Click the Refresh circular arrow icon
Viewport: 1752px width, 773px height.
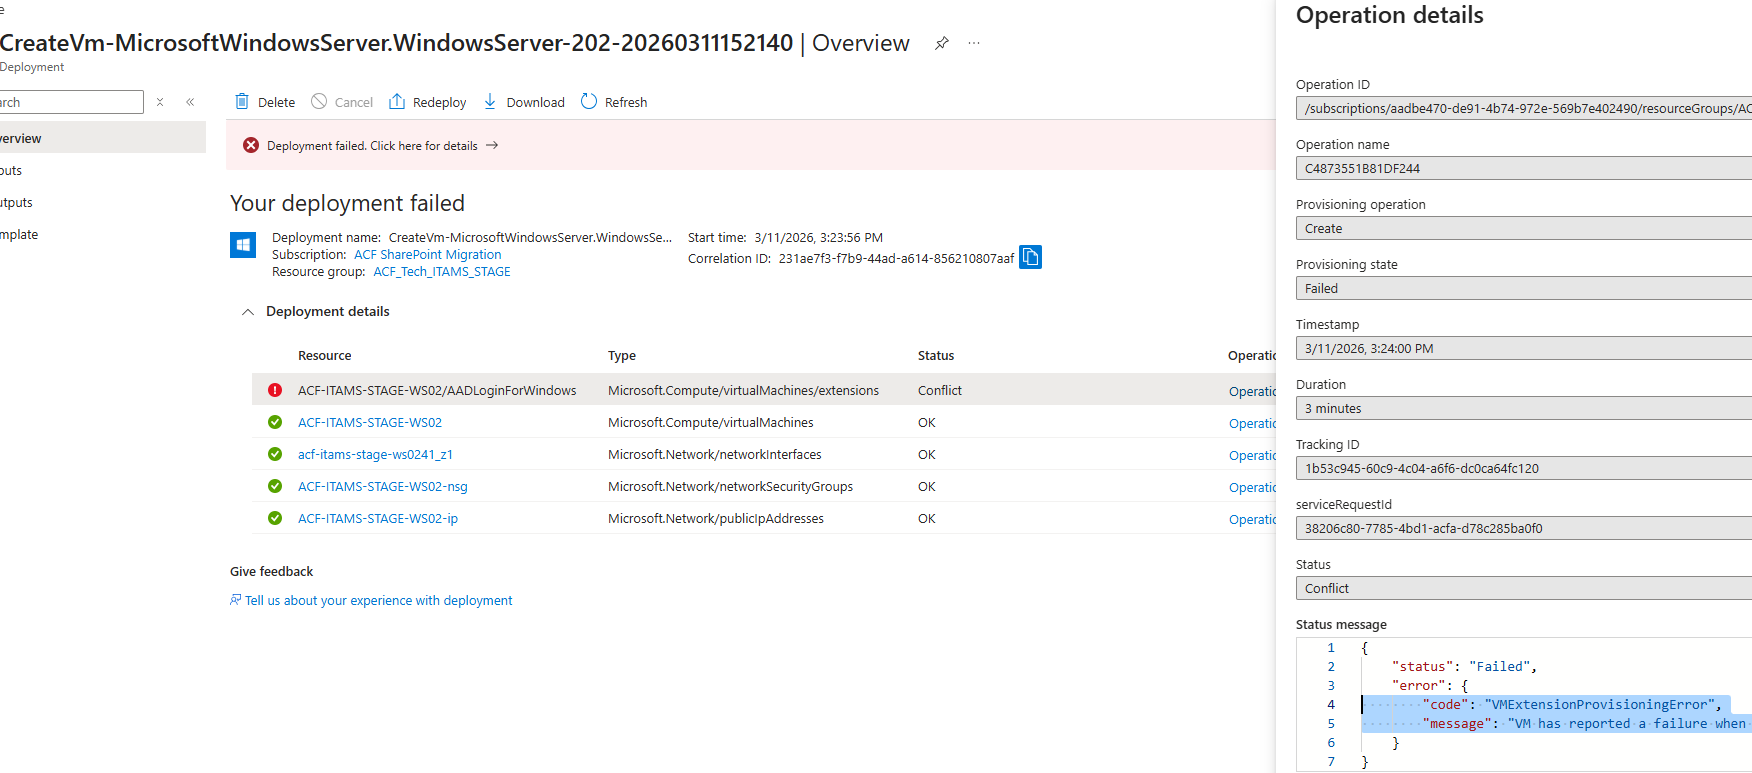(589, 101)
